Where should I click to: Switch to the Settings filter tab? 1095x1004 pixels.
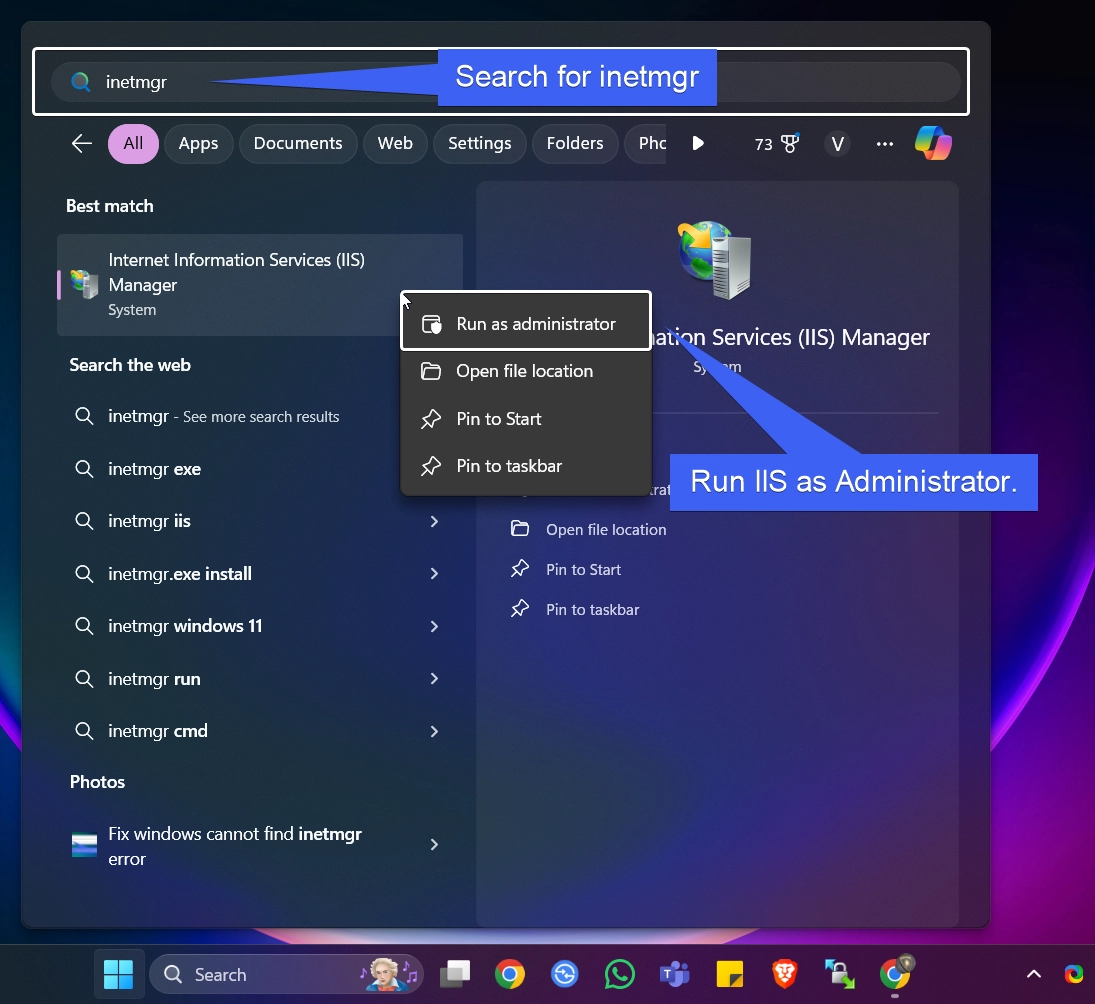[x=480, y=144]
